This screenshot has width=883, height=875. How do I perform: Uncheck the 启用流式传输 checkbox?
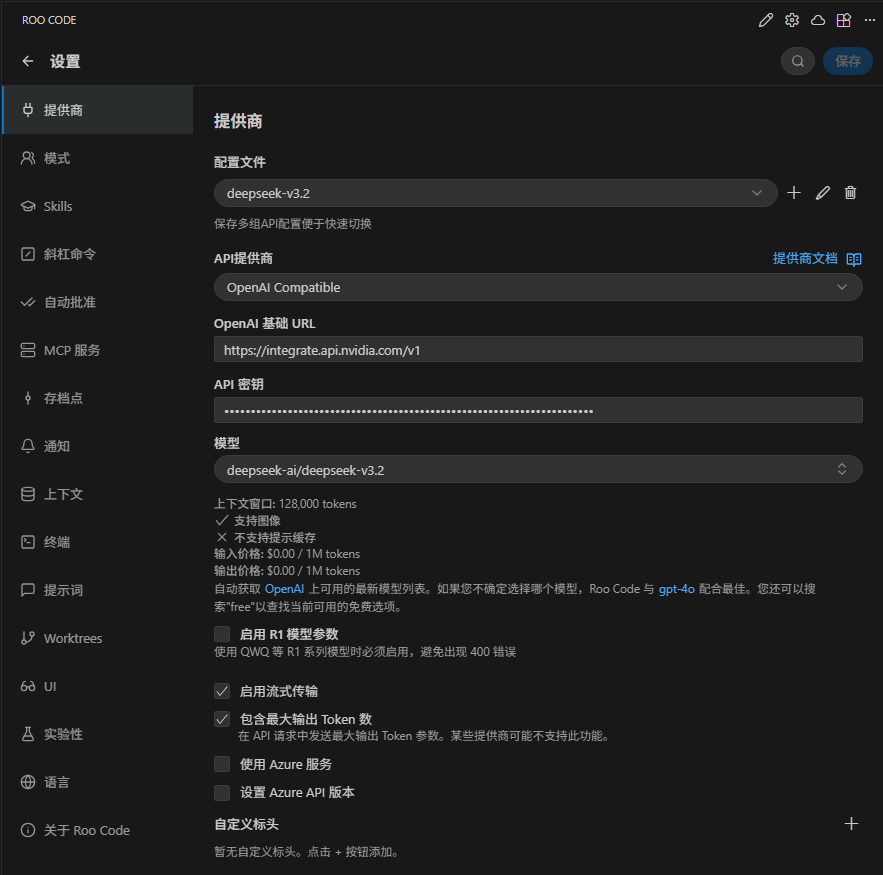click(x=222, y=691)
